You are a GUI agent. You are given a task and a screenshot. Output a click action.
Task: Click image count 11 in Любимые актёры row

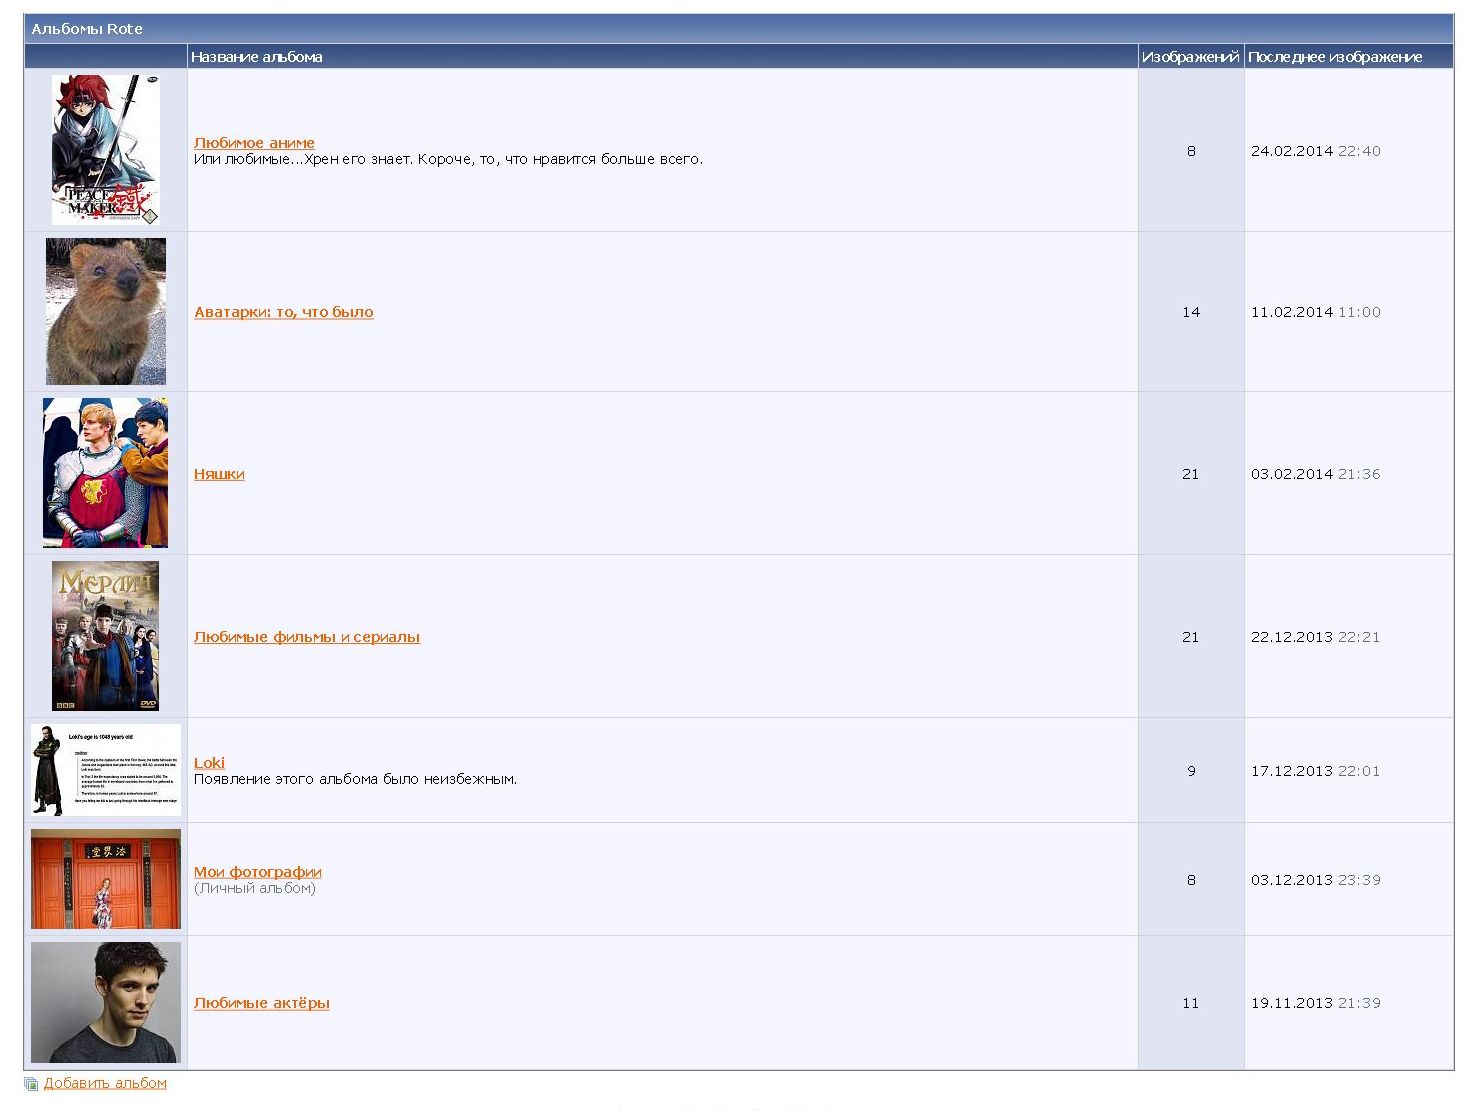coord(1191,1003)
